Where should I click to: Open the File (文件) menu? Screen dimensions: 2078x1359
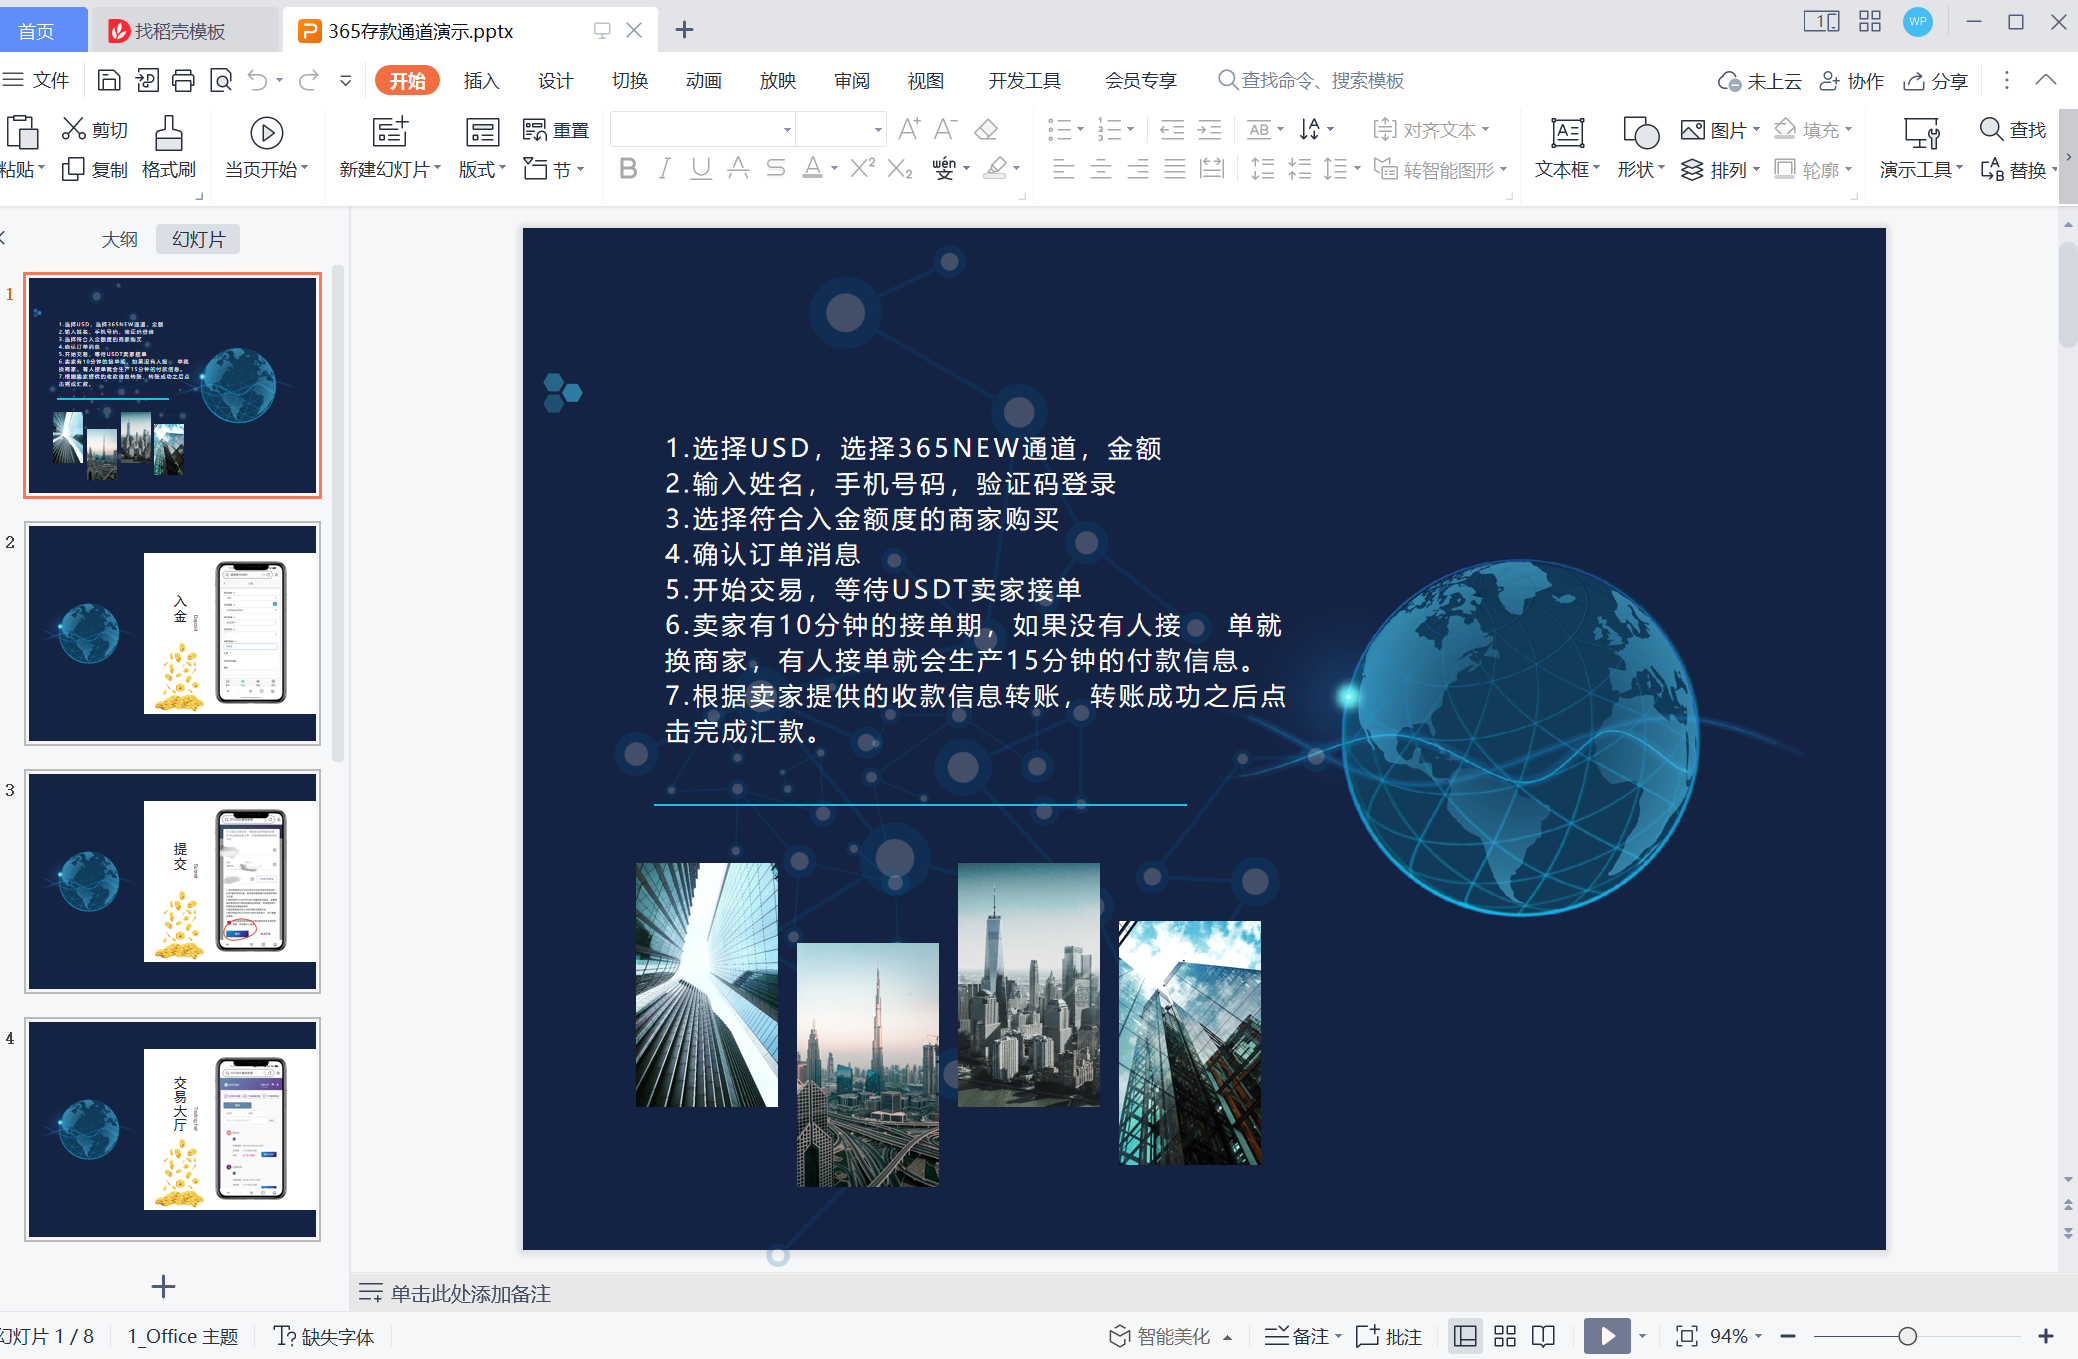[37, 80]
